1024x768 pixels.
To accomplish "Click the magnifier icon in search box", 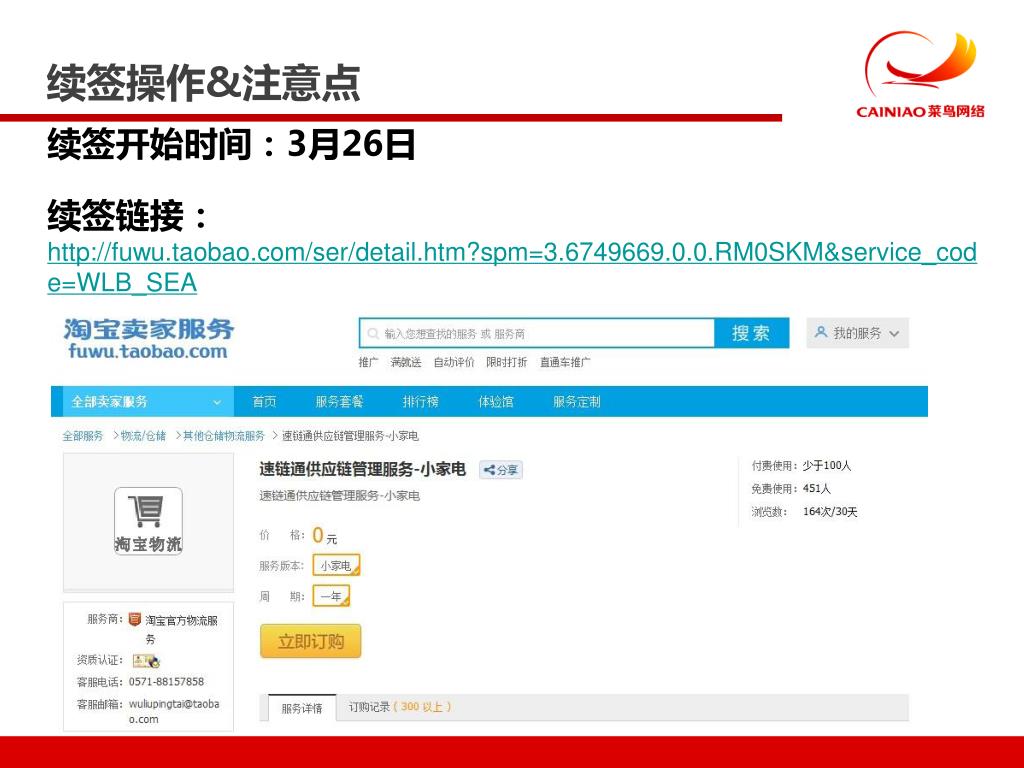I will [373, 334].
